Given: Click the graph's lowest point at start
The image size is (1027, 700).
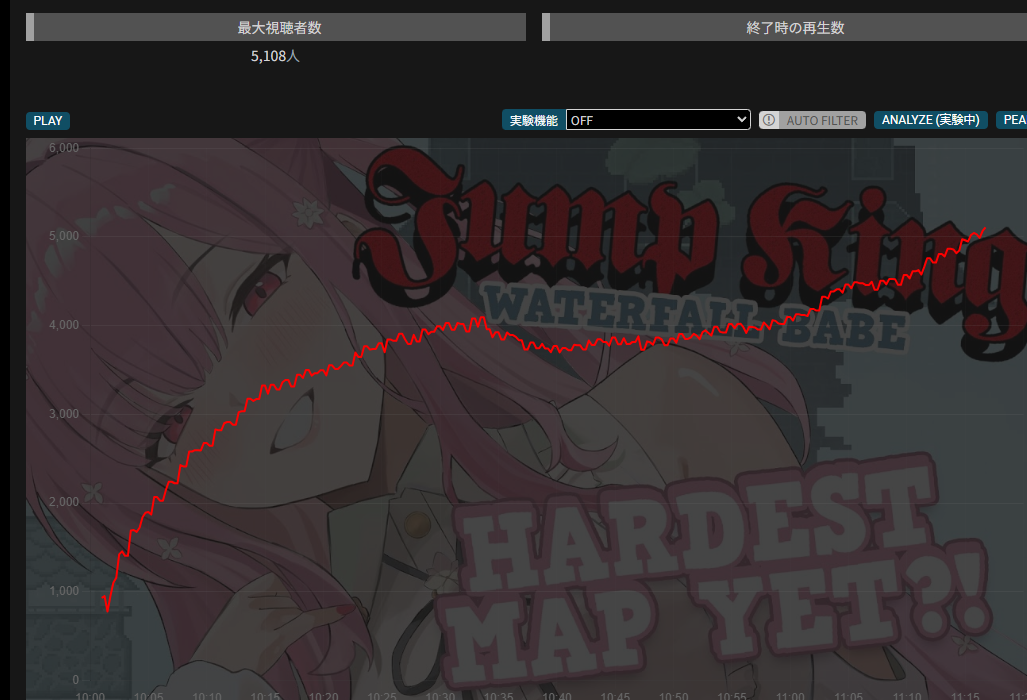Looking at the screenshot, I should pos(107,610).
